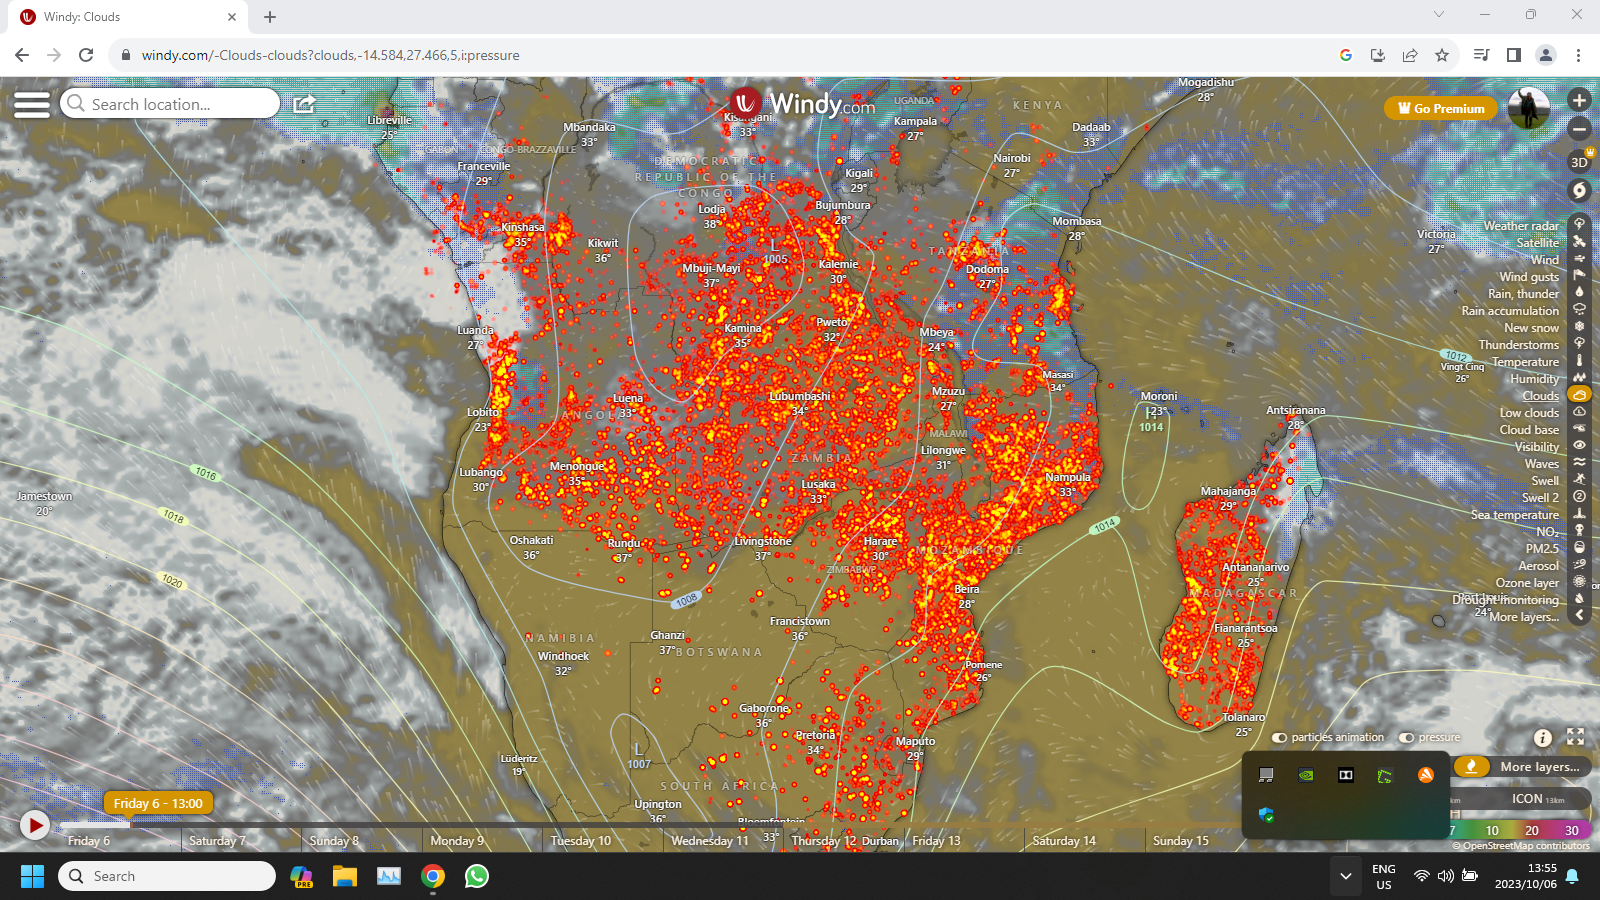This screenshot has width=1600, height=900.
Task: Expand More layers... at list bottom
Action: (1524, 617)
